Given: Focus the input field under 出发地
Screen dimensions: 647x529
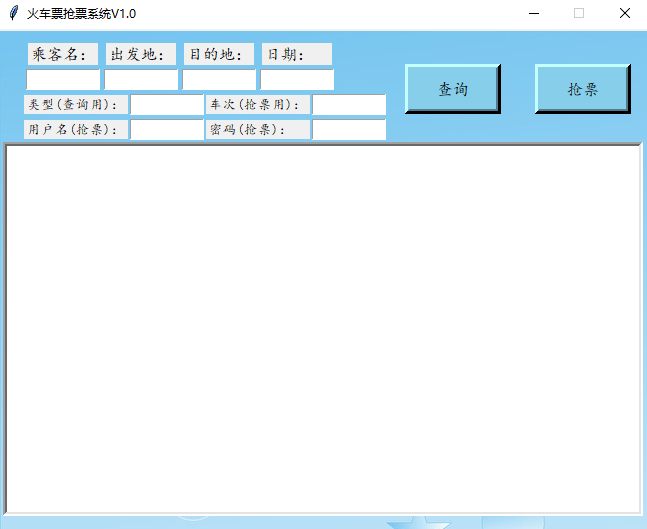Looking at the screenshot, I should pyautogui.click(x=141, y=80).
